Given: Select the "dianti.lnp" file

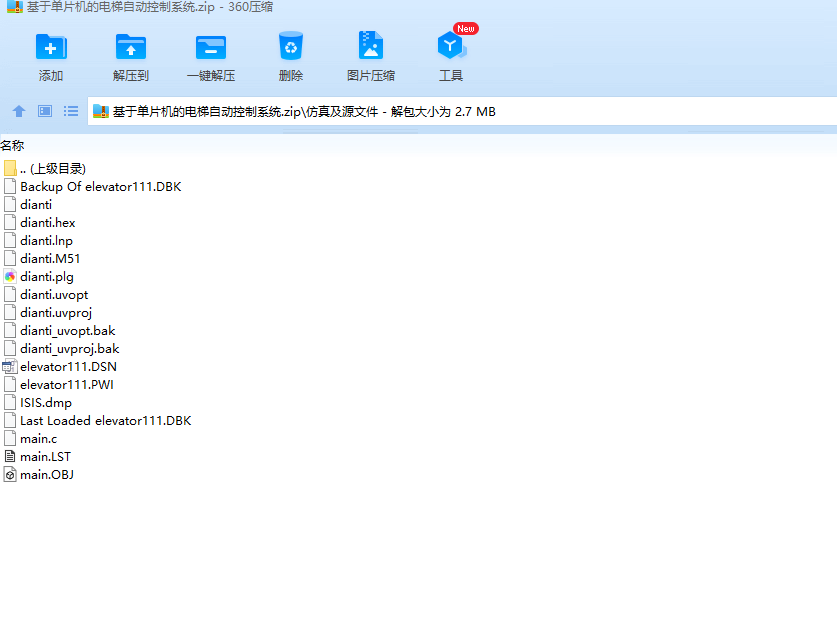Looking at the screenshot, I should (x=46, y=241).
